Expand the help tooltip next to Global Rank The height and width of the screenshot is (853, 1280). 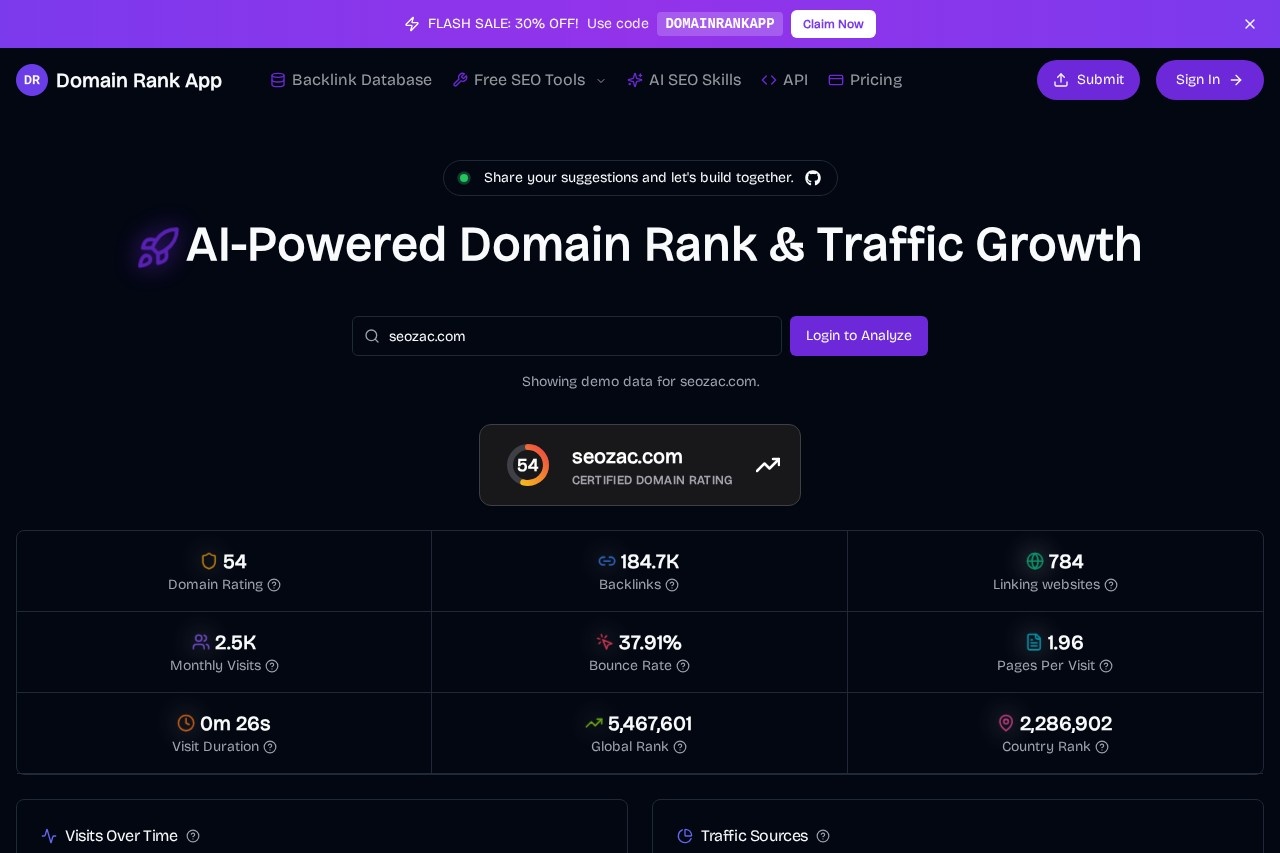click(681, 747)
